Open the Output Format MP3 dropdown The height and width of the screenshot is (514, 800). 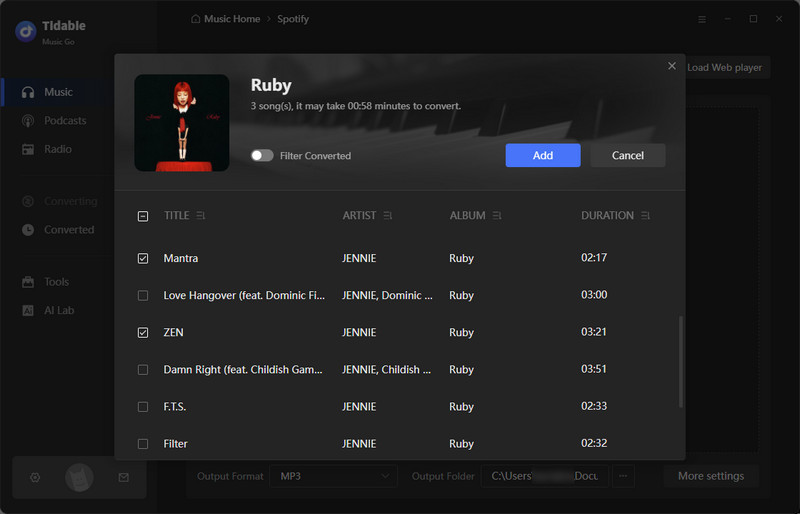334,476
